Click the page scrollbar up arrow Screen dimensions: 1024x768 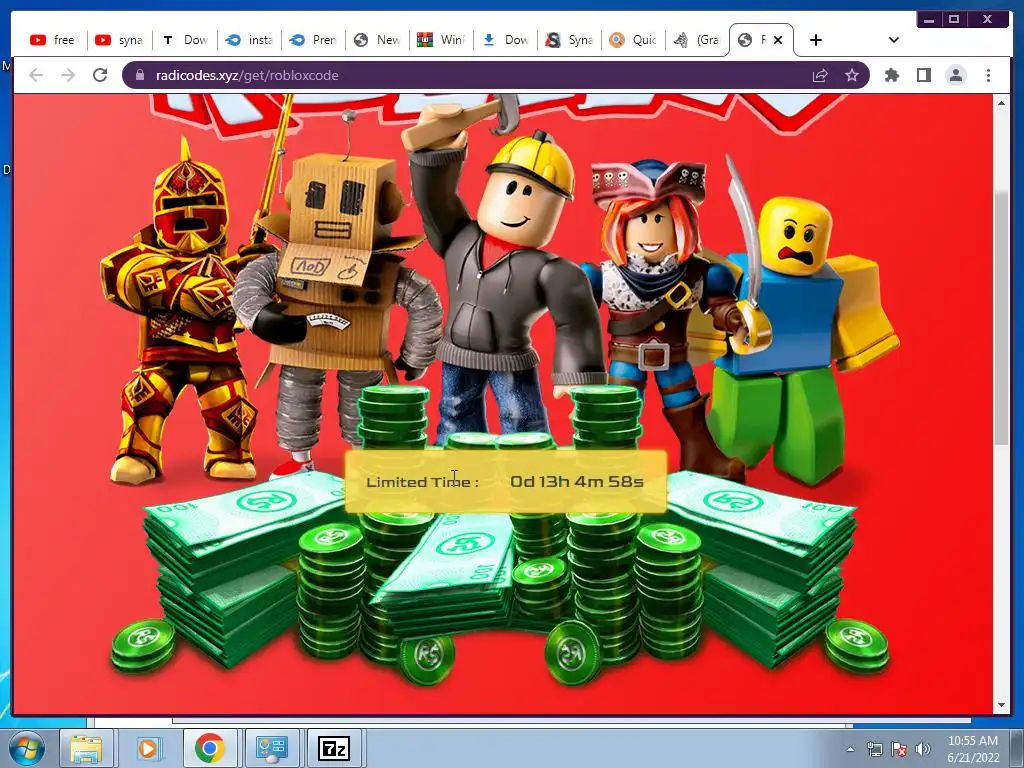click(1001, 103)
